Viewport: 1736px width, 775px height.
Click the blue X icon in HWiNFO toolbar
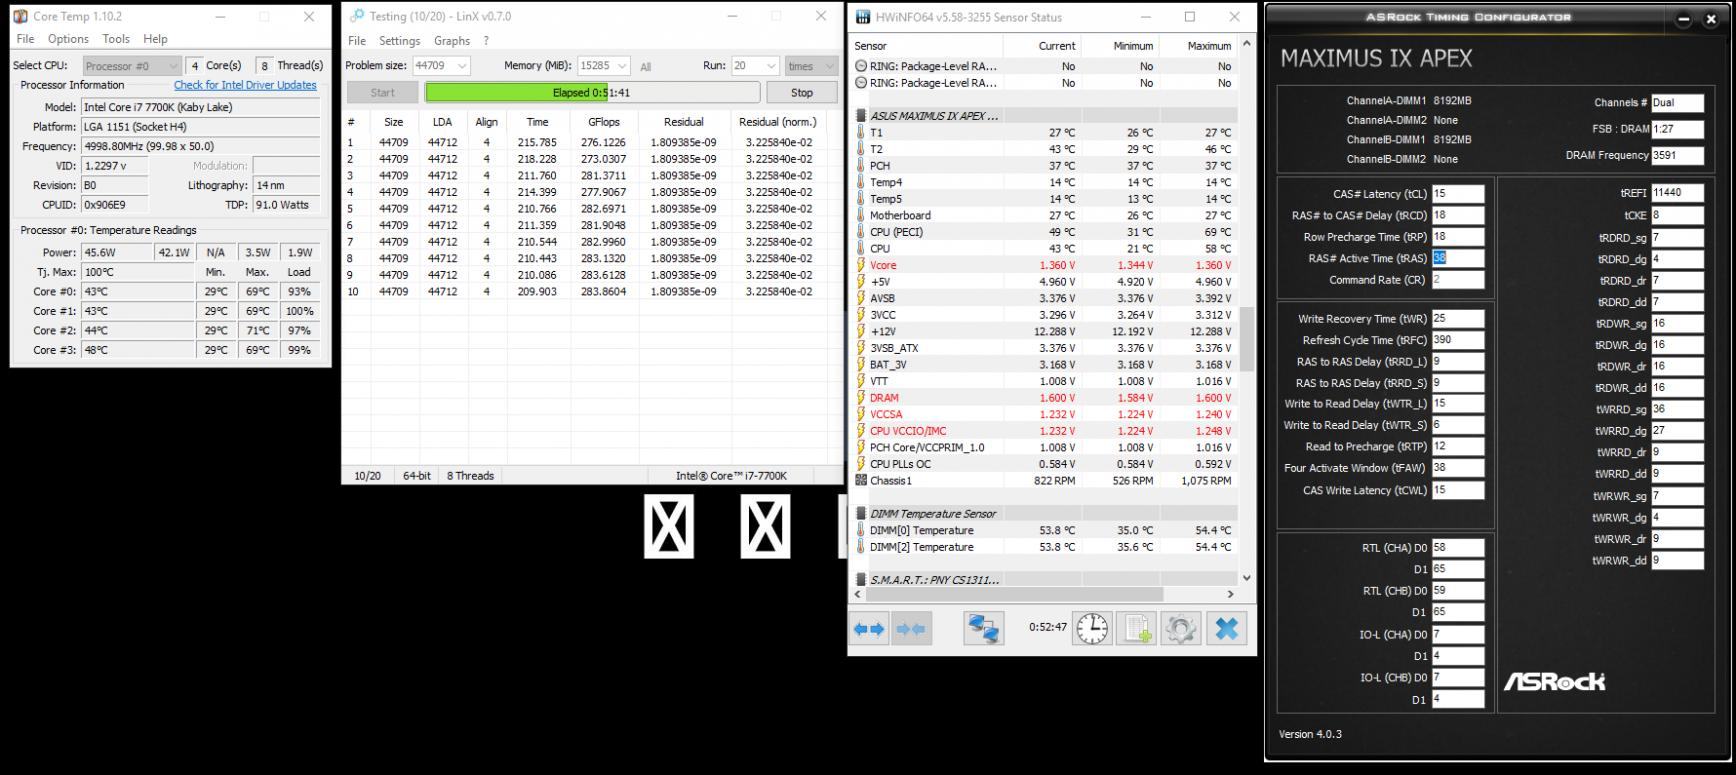(x=1227, y=628)
